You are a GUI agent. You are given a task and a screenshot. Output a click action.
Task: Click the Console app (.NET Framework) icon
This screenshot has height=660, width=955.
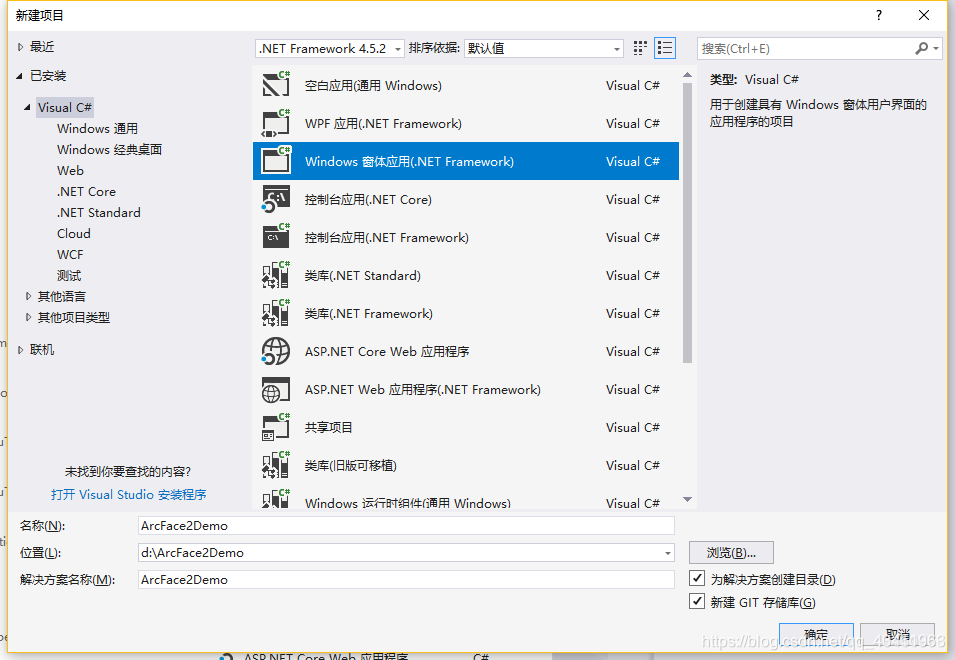pos(276,237)
